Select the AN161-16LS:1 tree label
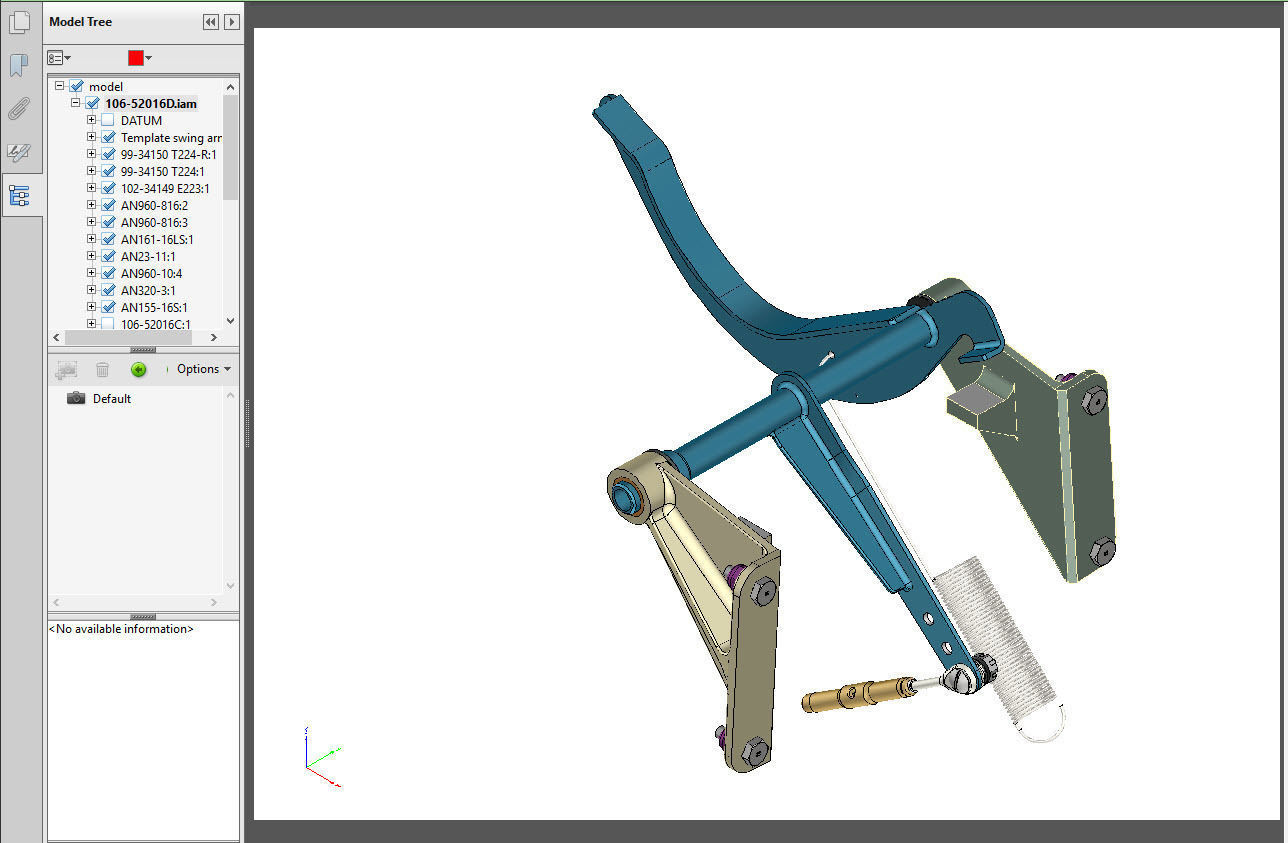The width and height of the screenshot is (1288, 843). 157,239
